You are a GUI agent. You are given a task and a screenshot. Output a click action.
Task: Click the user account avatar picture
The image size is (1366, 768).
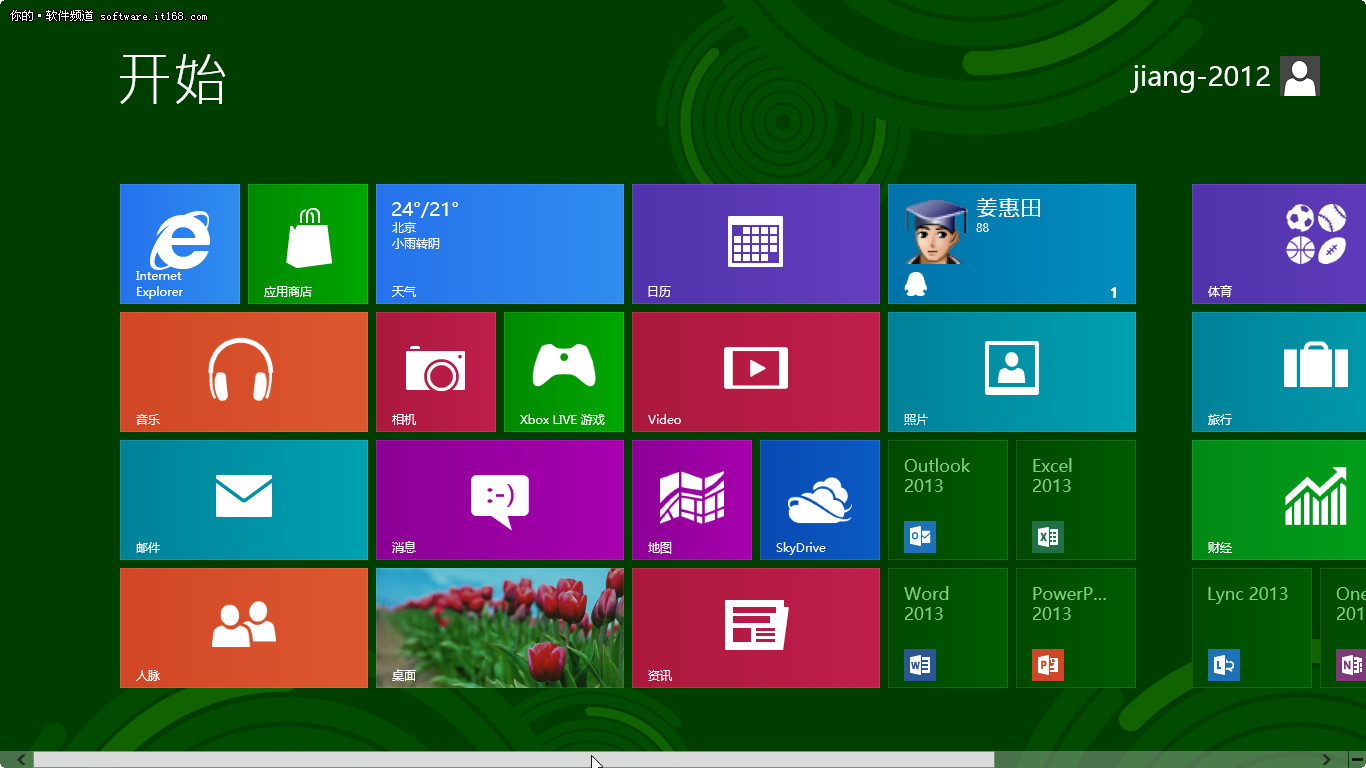click(x=1300, y=76)
